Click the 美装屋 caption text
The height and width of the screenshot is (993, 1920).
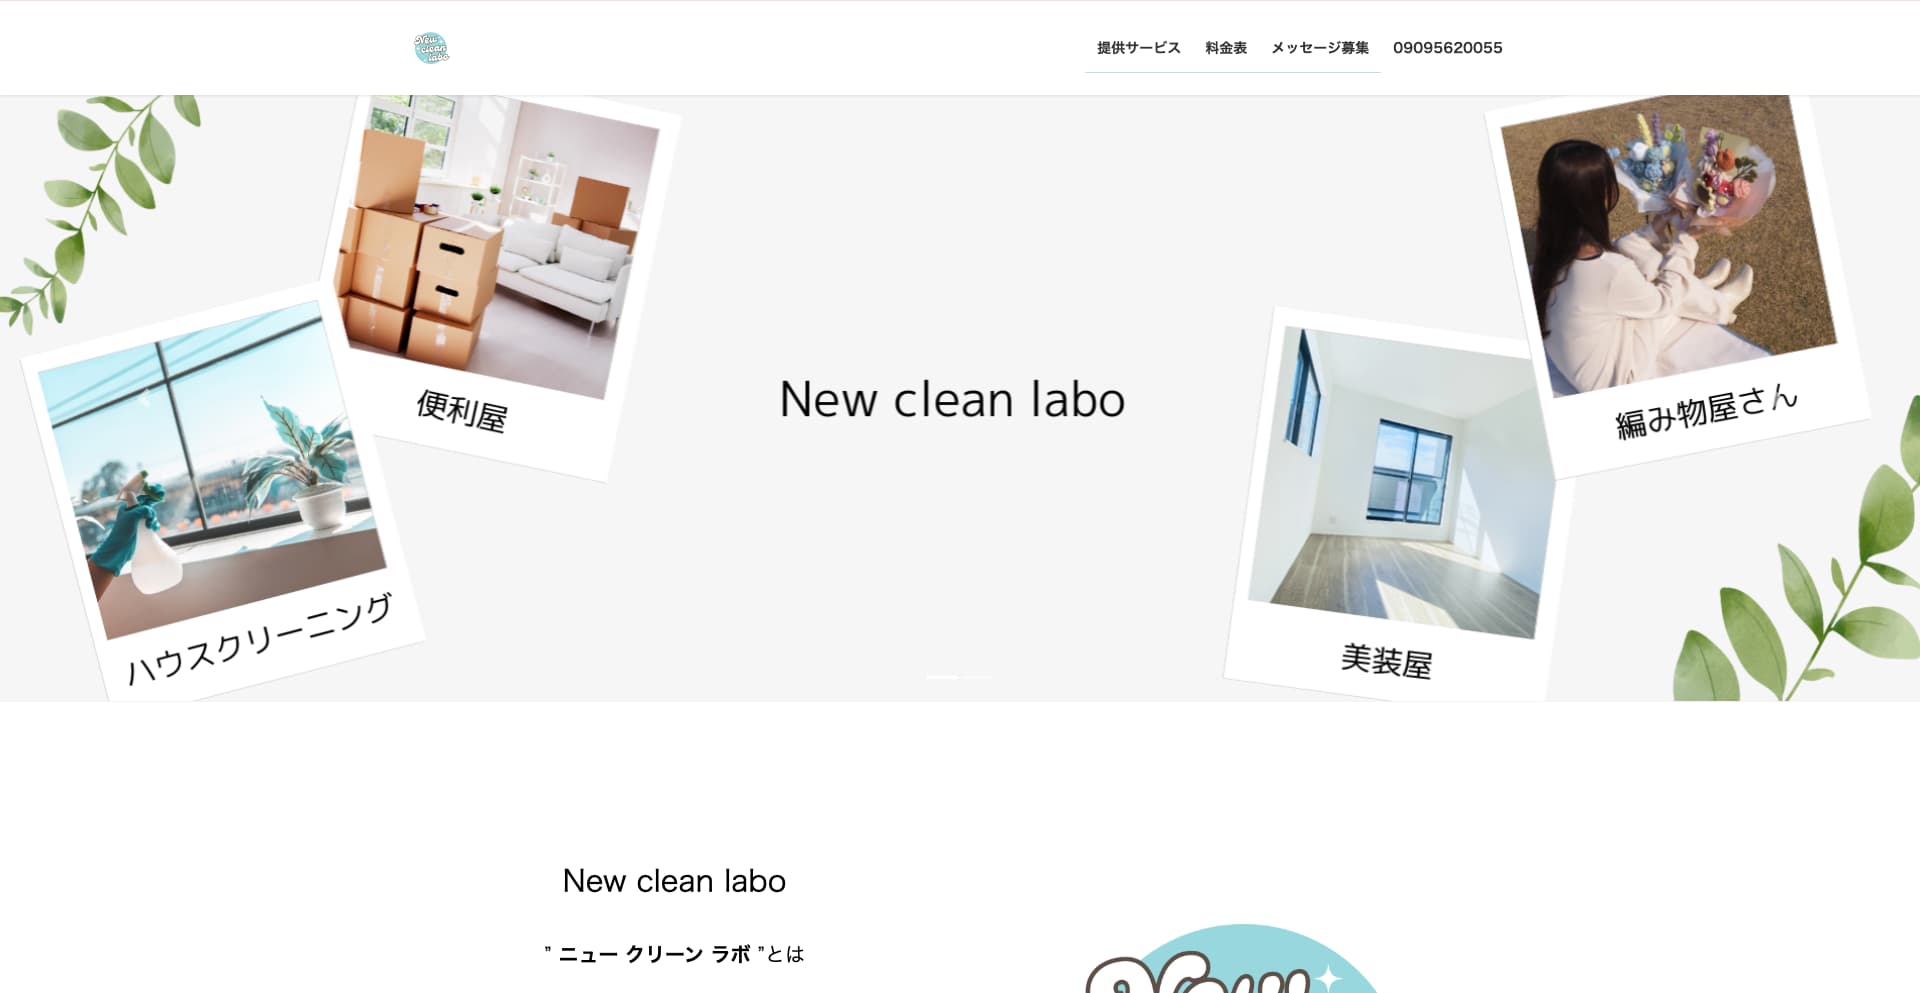coord(1386,661)
